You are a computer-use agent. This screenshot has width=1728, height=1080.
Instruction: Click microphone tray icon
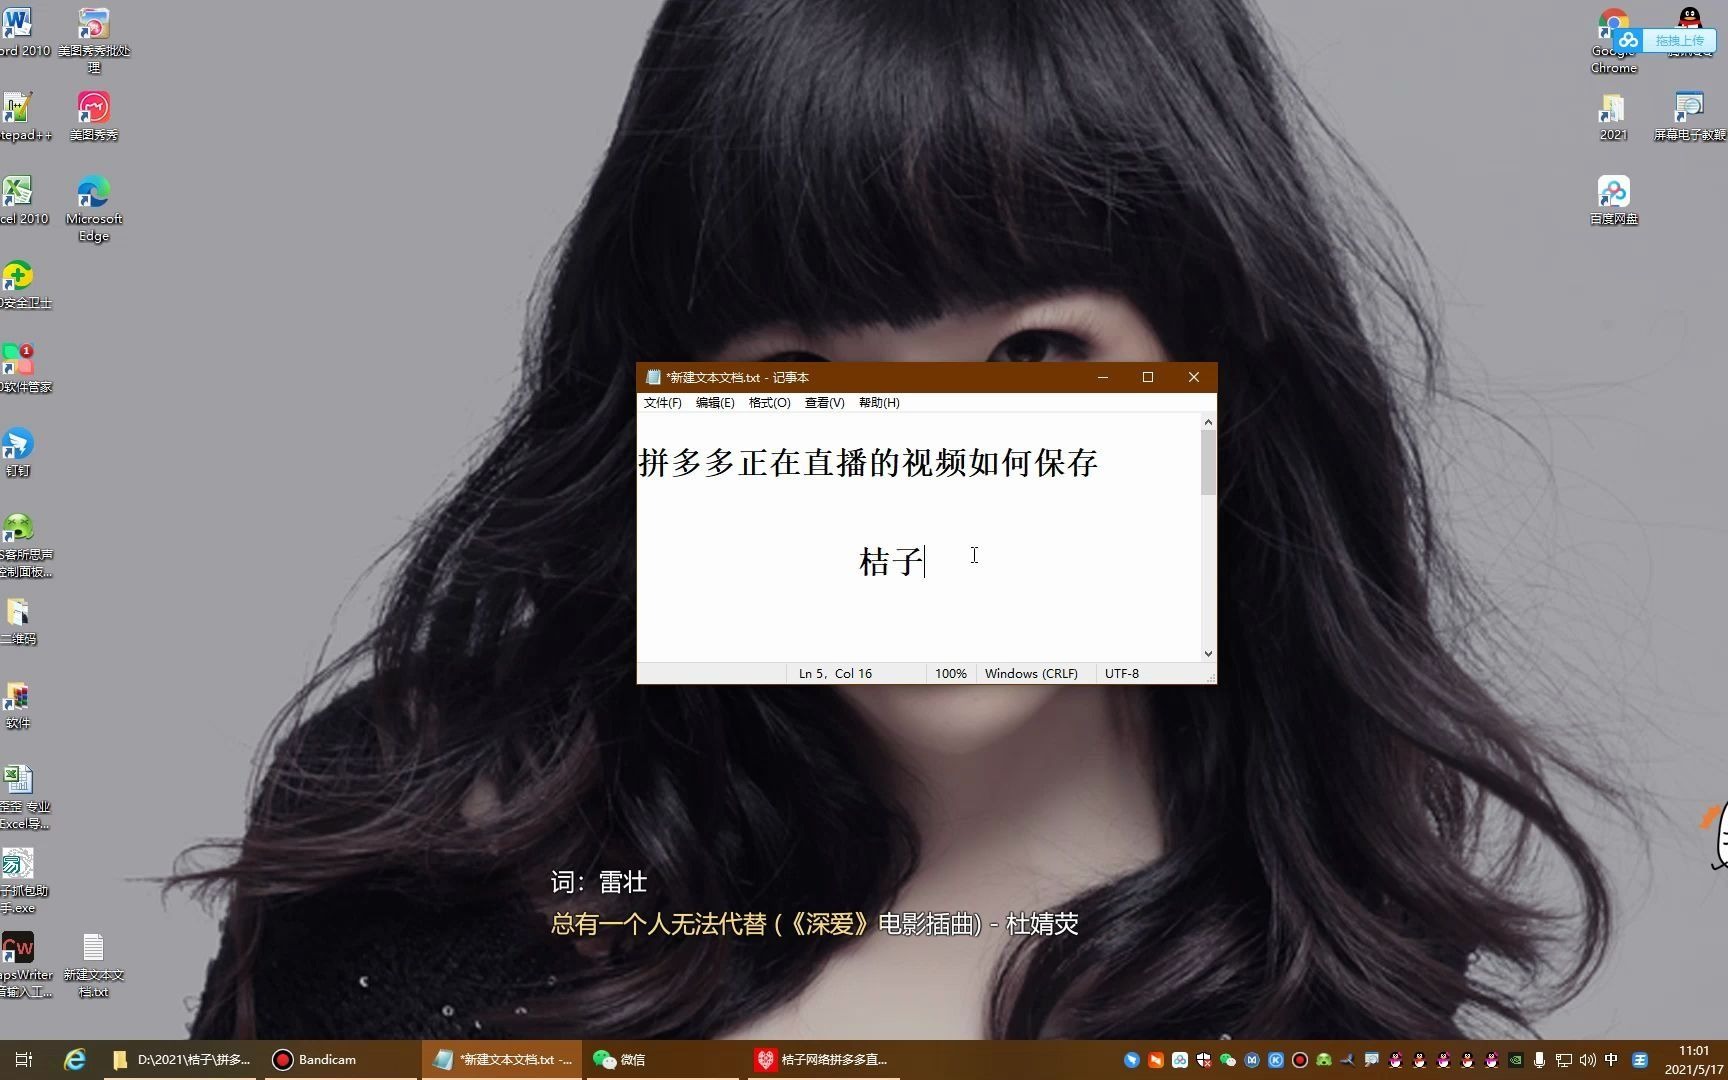coord(1540,1060)
